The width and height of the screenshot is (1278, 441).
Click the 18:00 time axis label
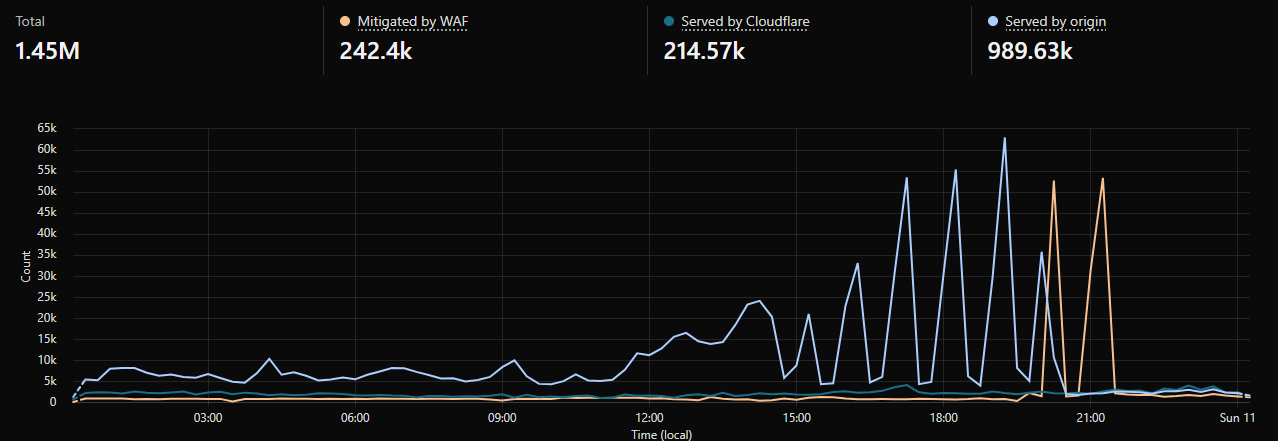[x=944, y=416]
